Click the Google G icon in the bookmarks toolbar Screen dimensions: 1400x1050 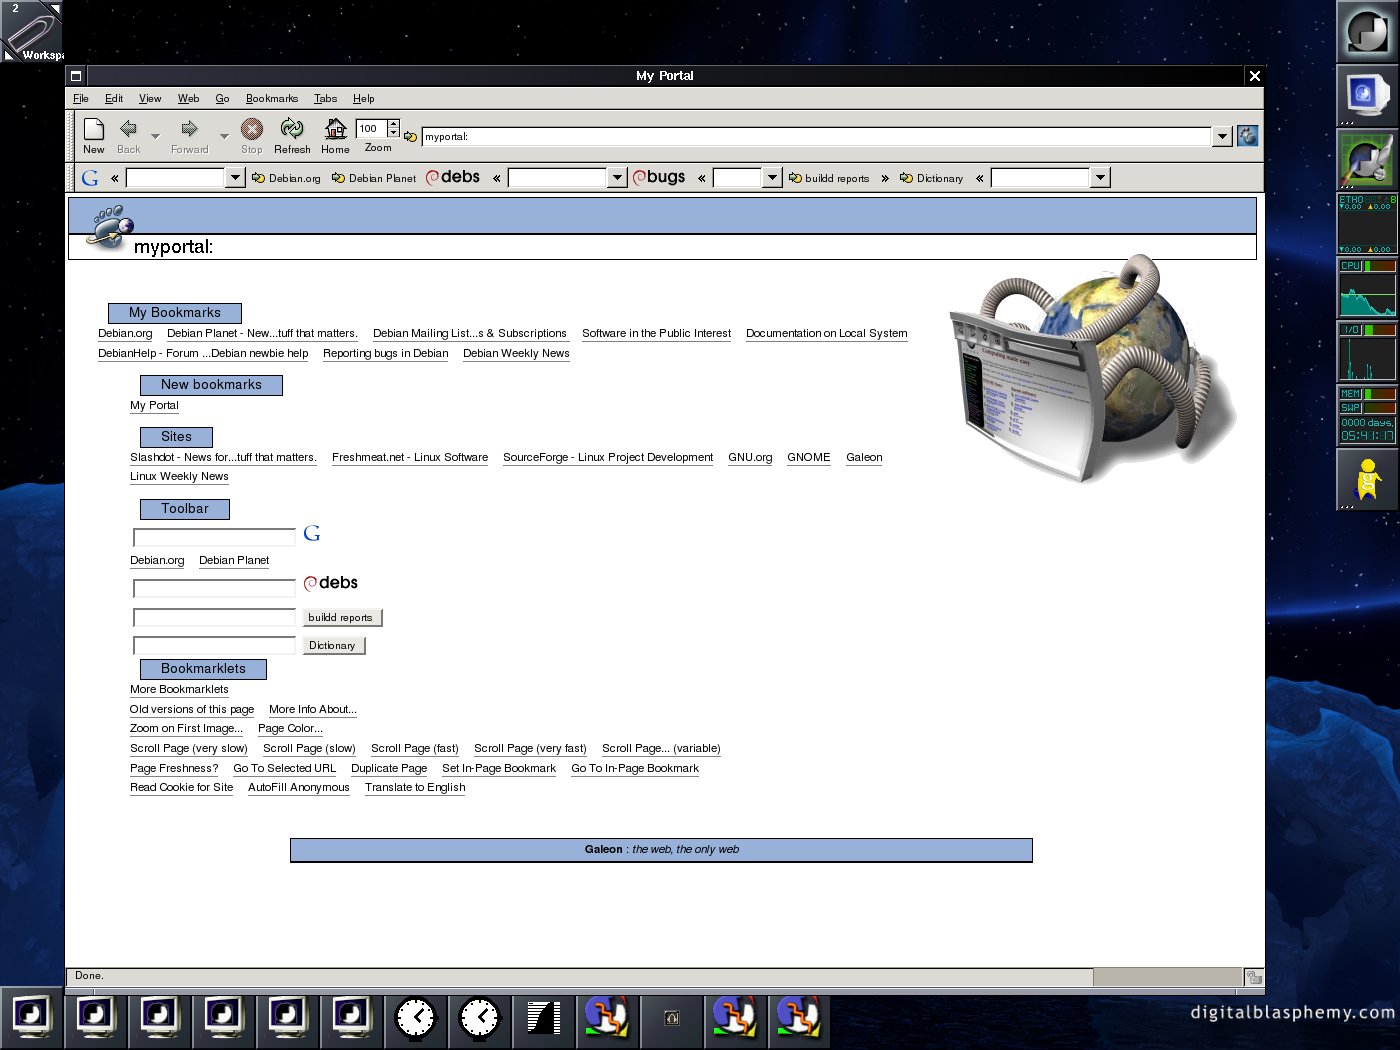pyautogui.click(x=90, y=178)
